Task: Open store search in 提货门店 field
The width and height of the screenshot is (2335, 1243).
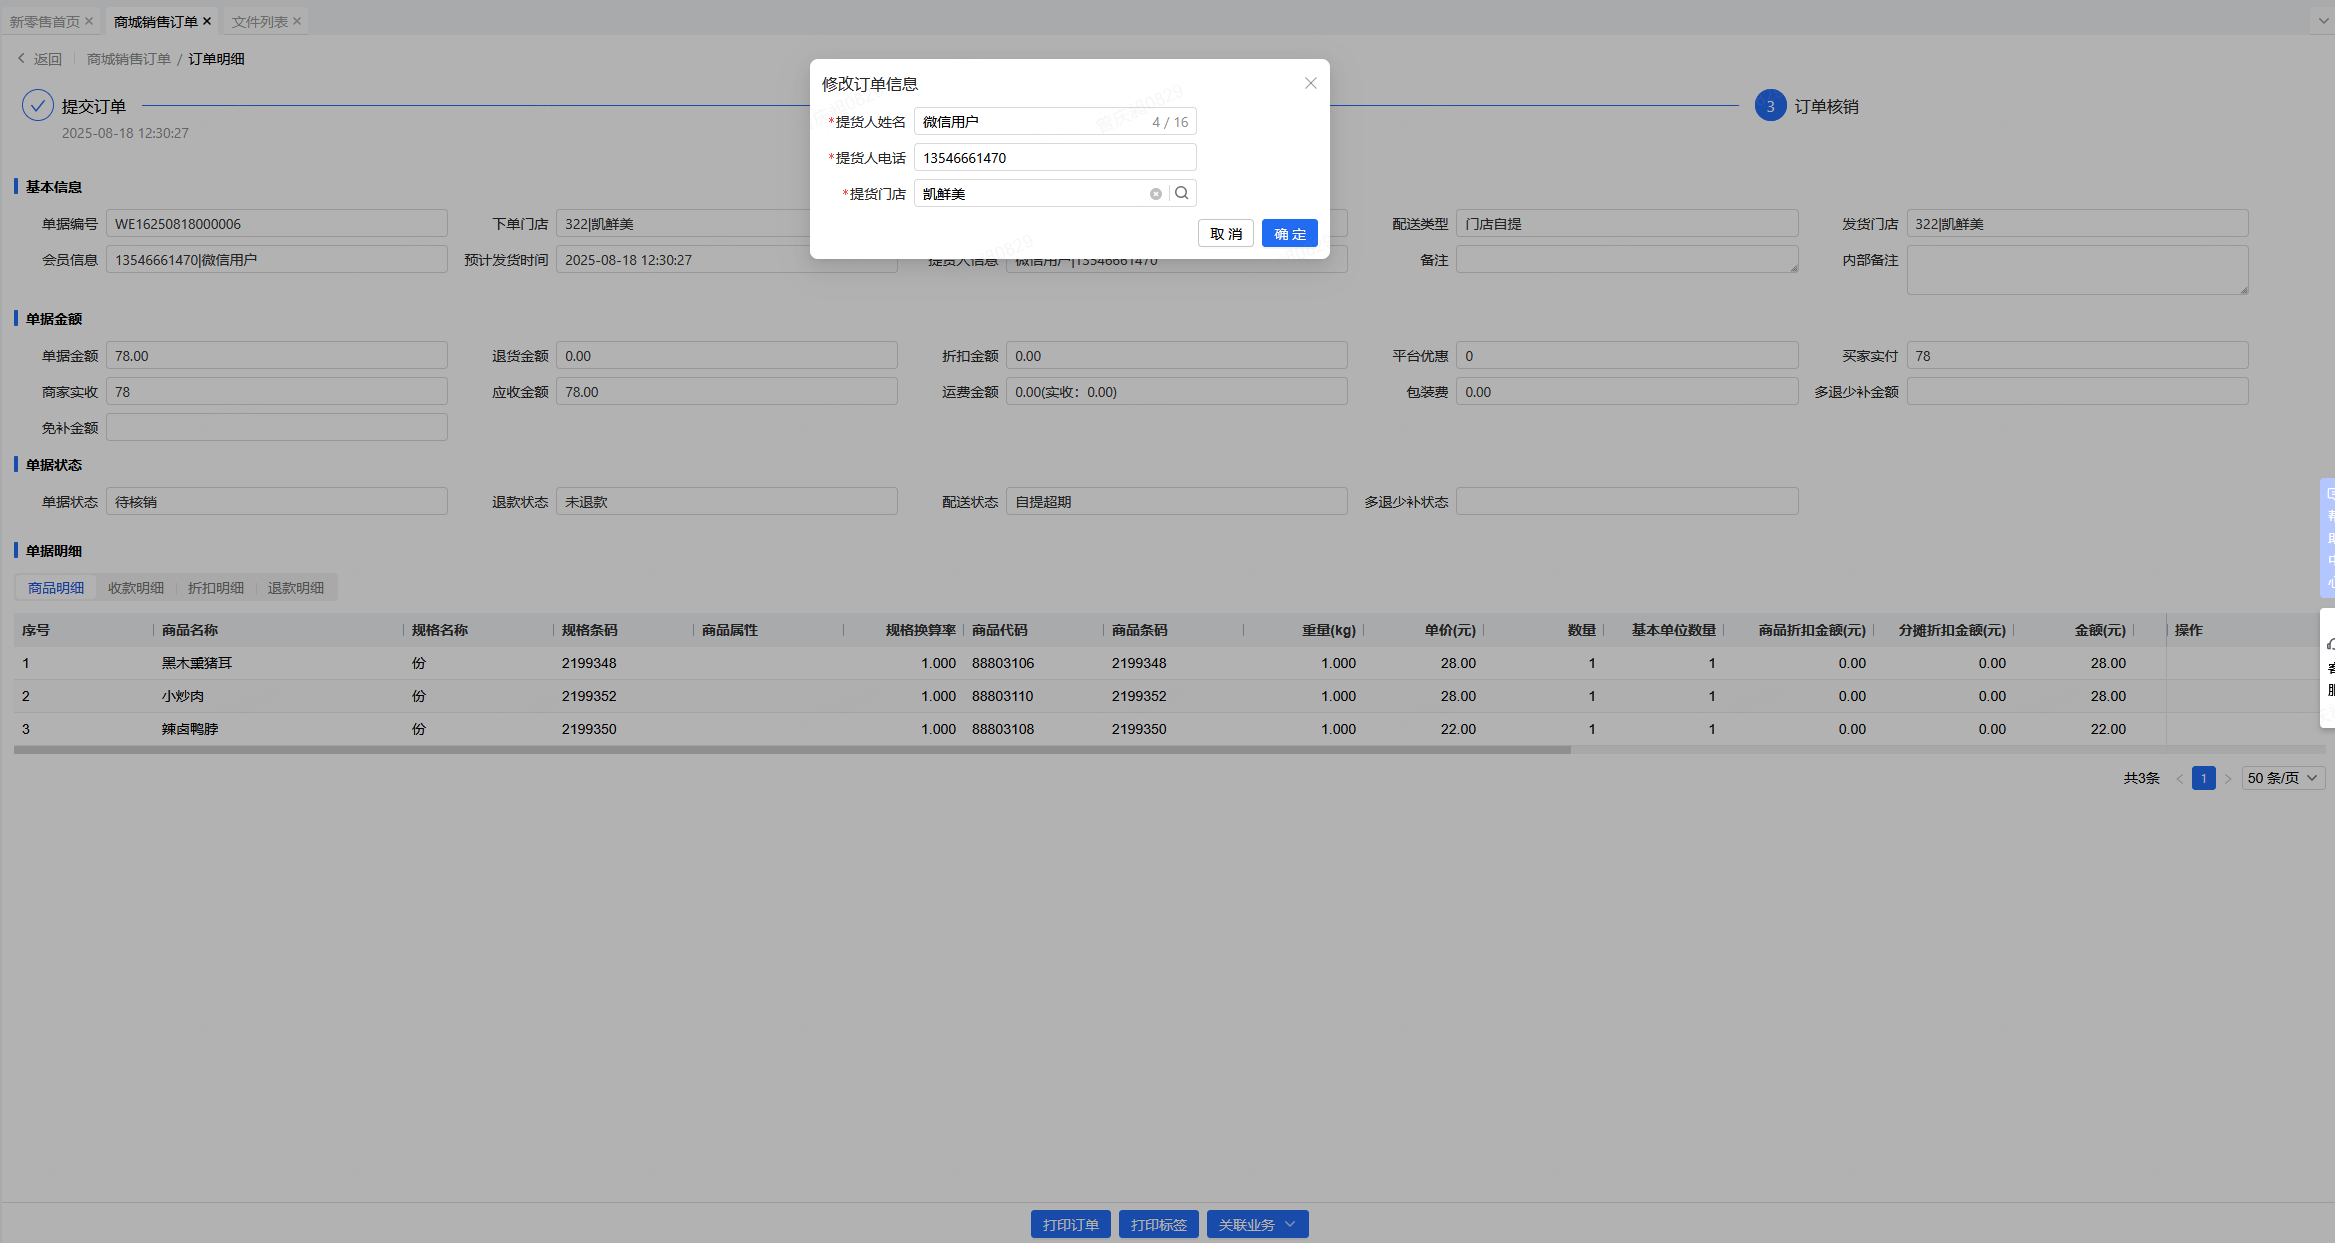Action: coord(1182,193)
